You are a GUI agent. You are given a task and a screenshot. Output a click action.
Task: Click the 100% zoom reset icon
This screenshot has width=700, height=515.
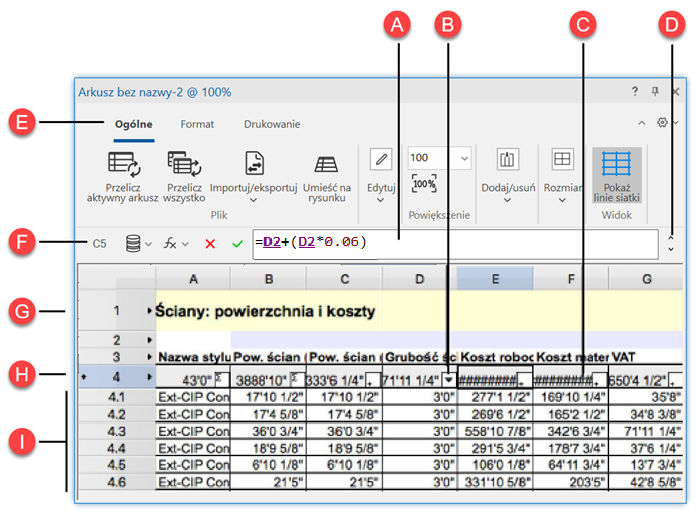click(x=424, y=185)
